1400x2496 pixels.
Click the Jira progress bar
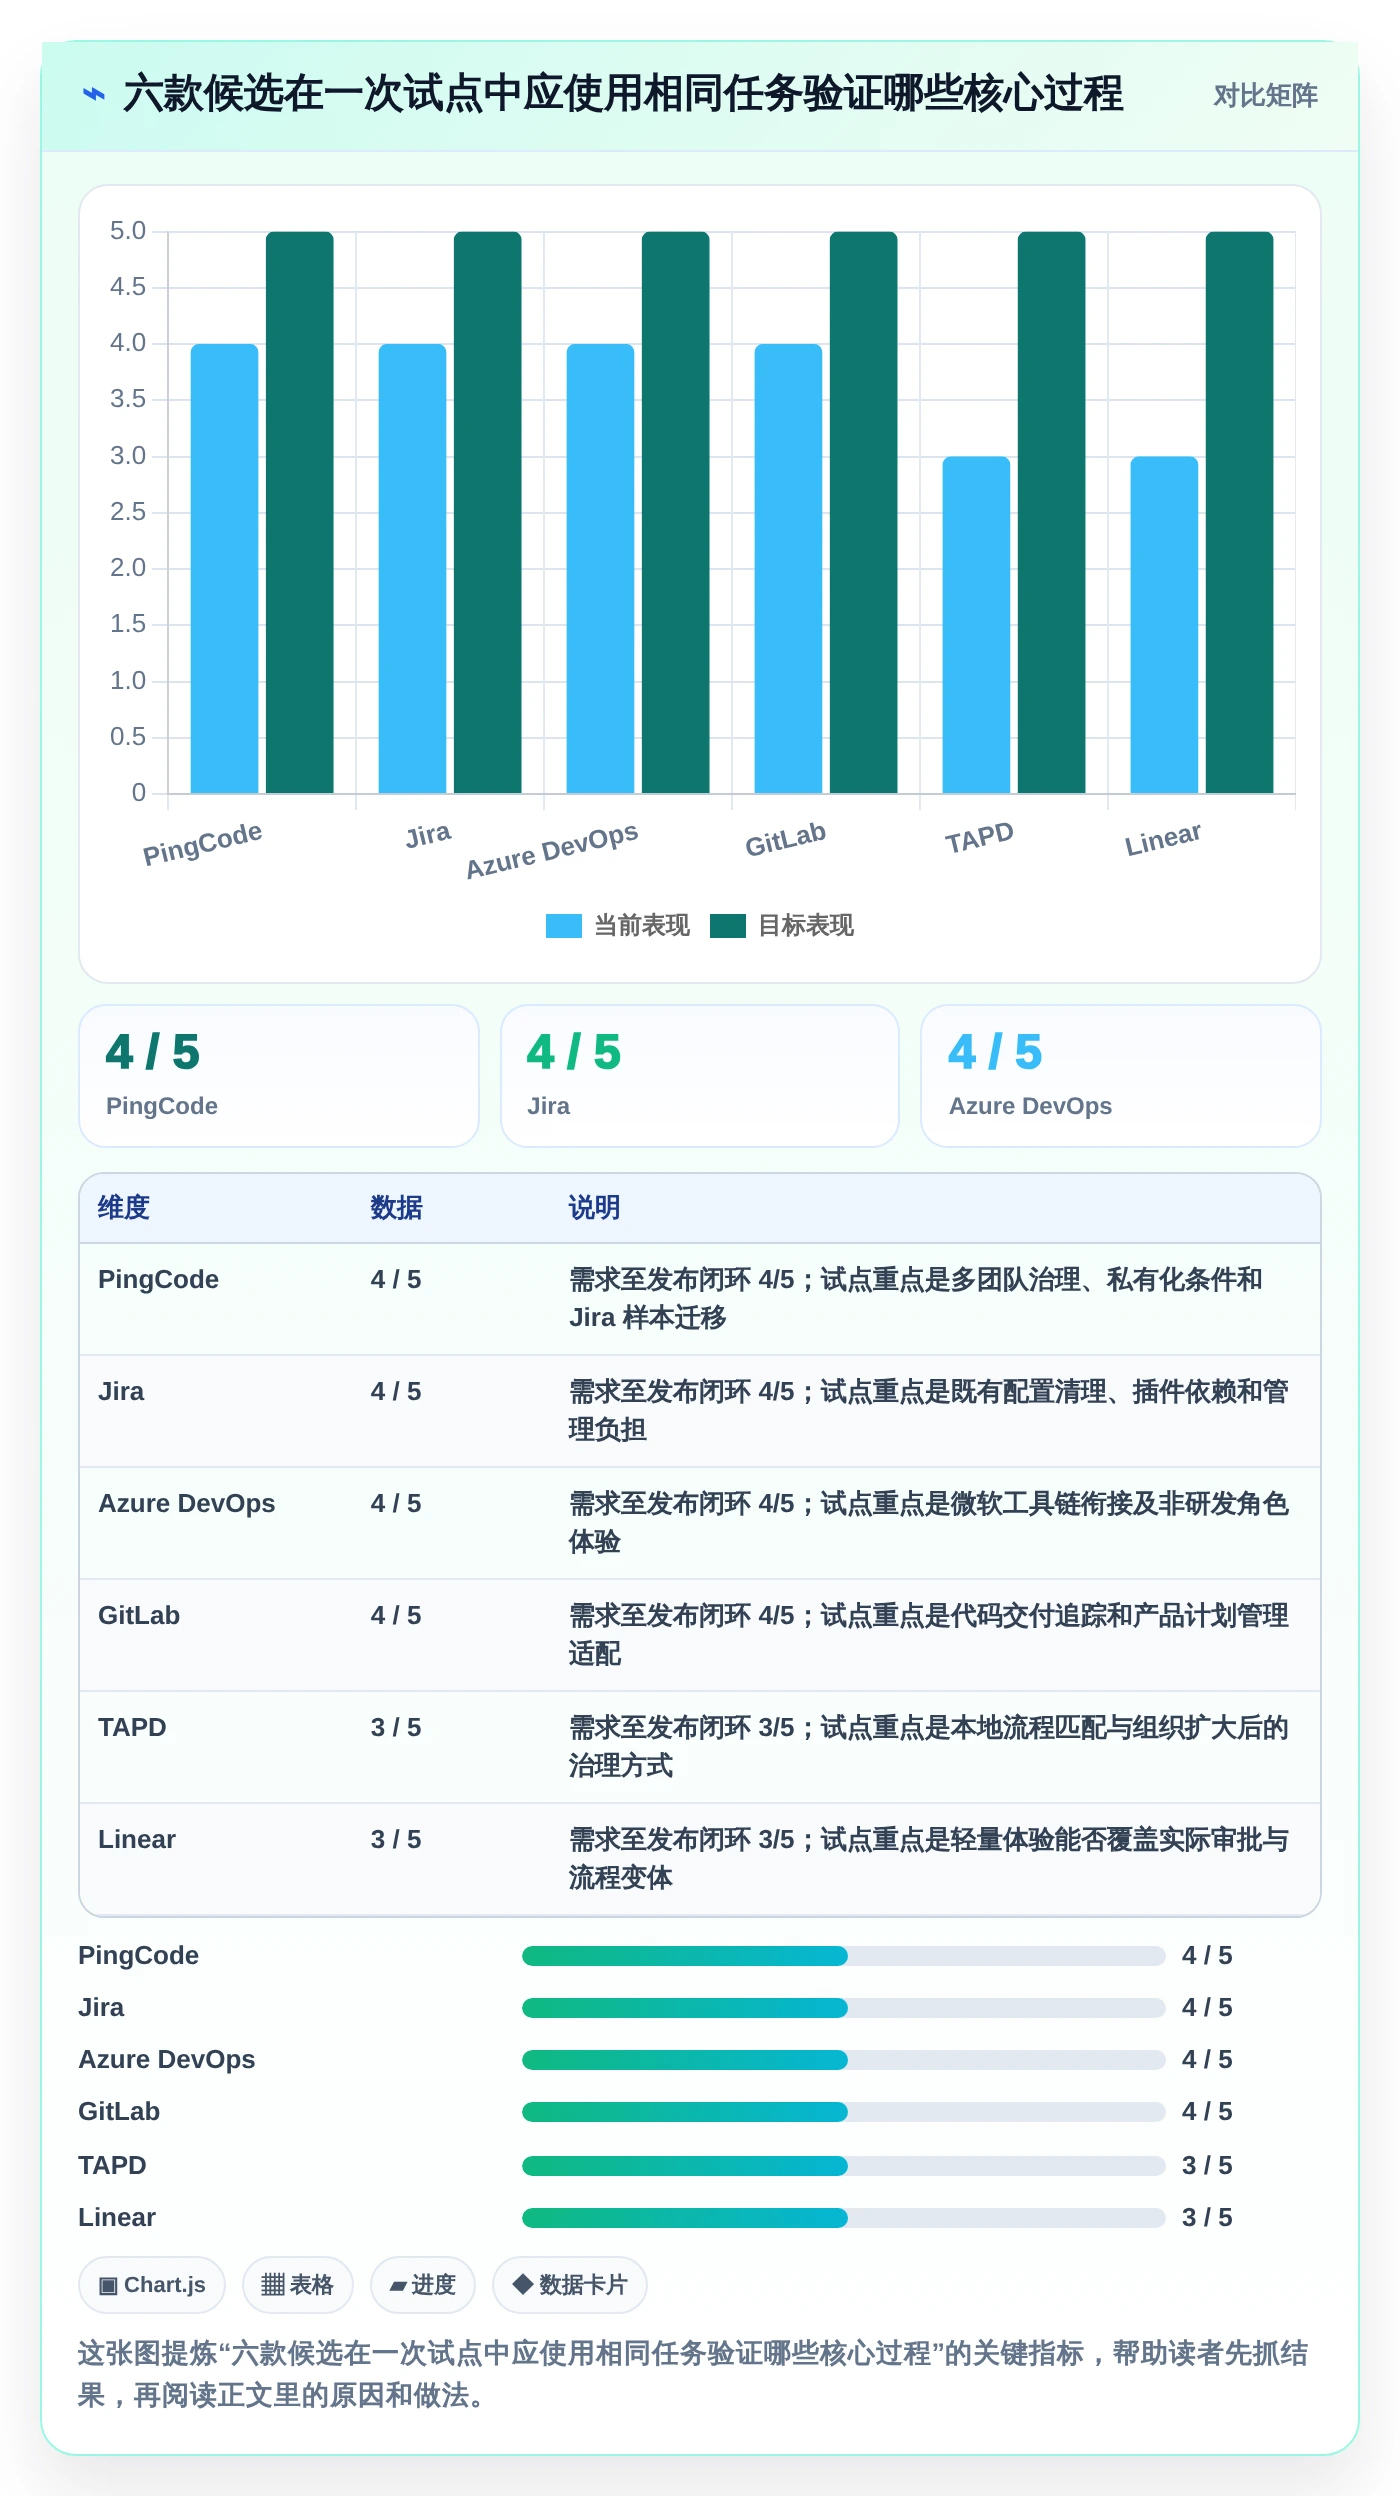click(844, 2008)
